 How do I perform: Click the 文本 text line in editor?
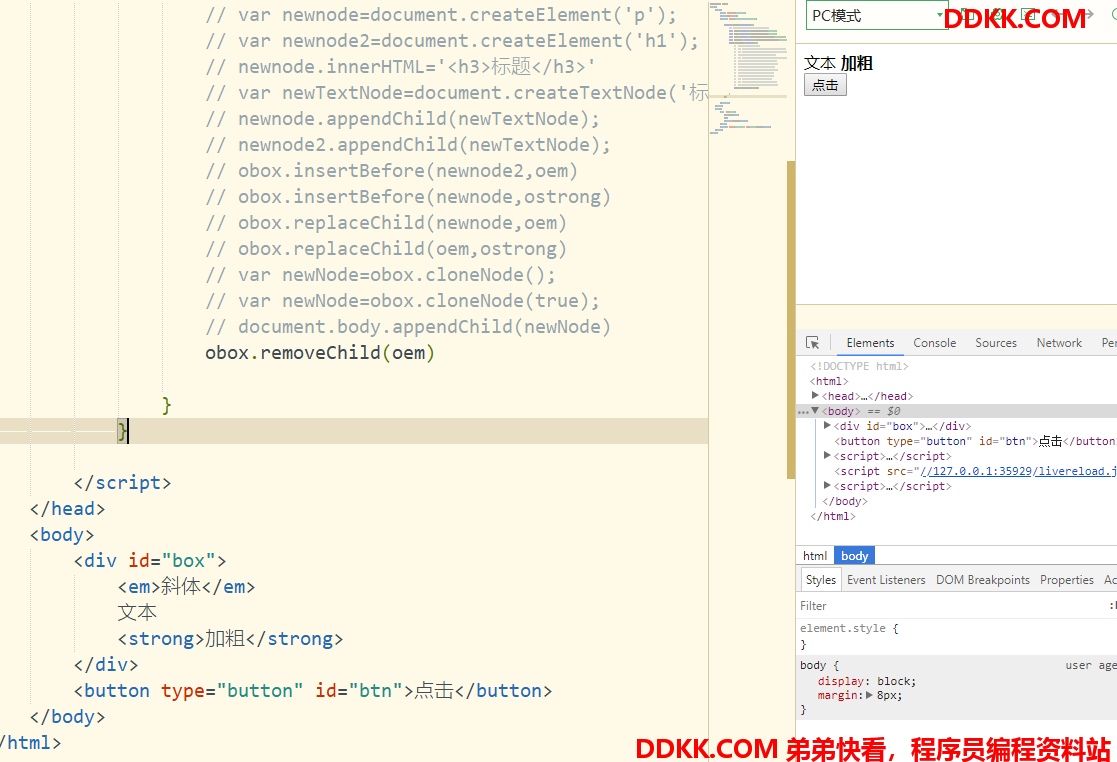tap(137, 612)
